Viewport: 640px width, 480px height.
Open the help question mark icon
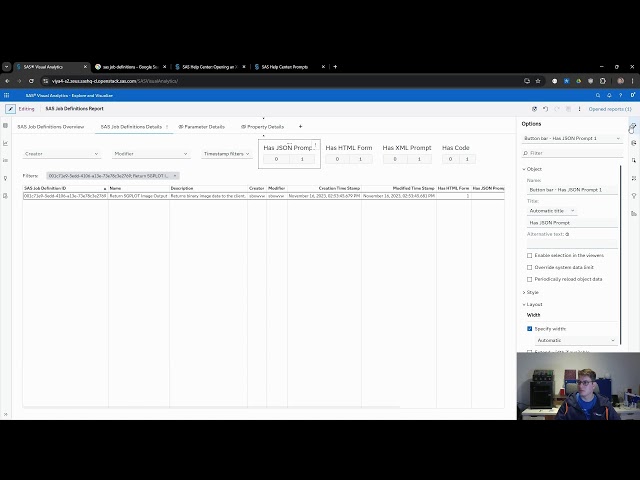click(620, 95)
